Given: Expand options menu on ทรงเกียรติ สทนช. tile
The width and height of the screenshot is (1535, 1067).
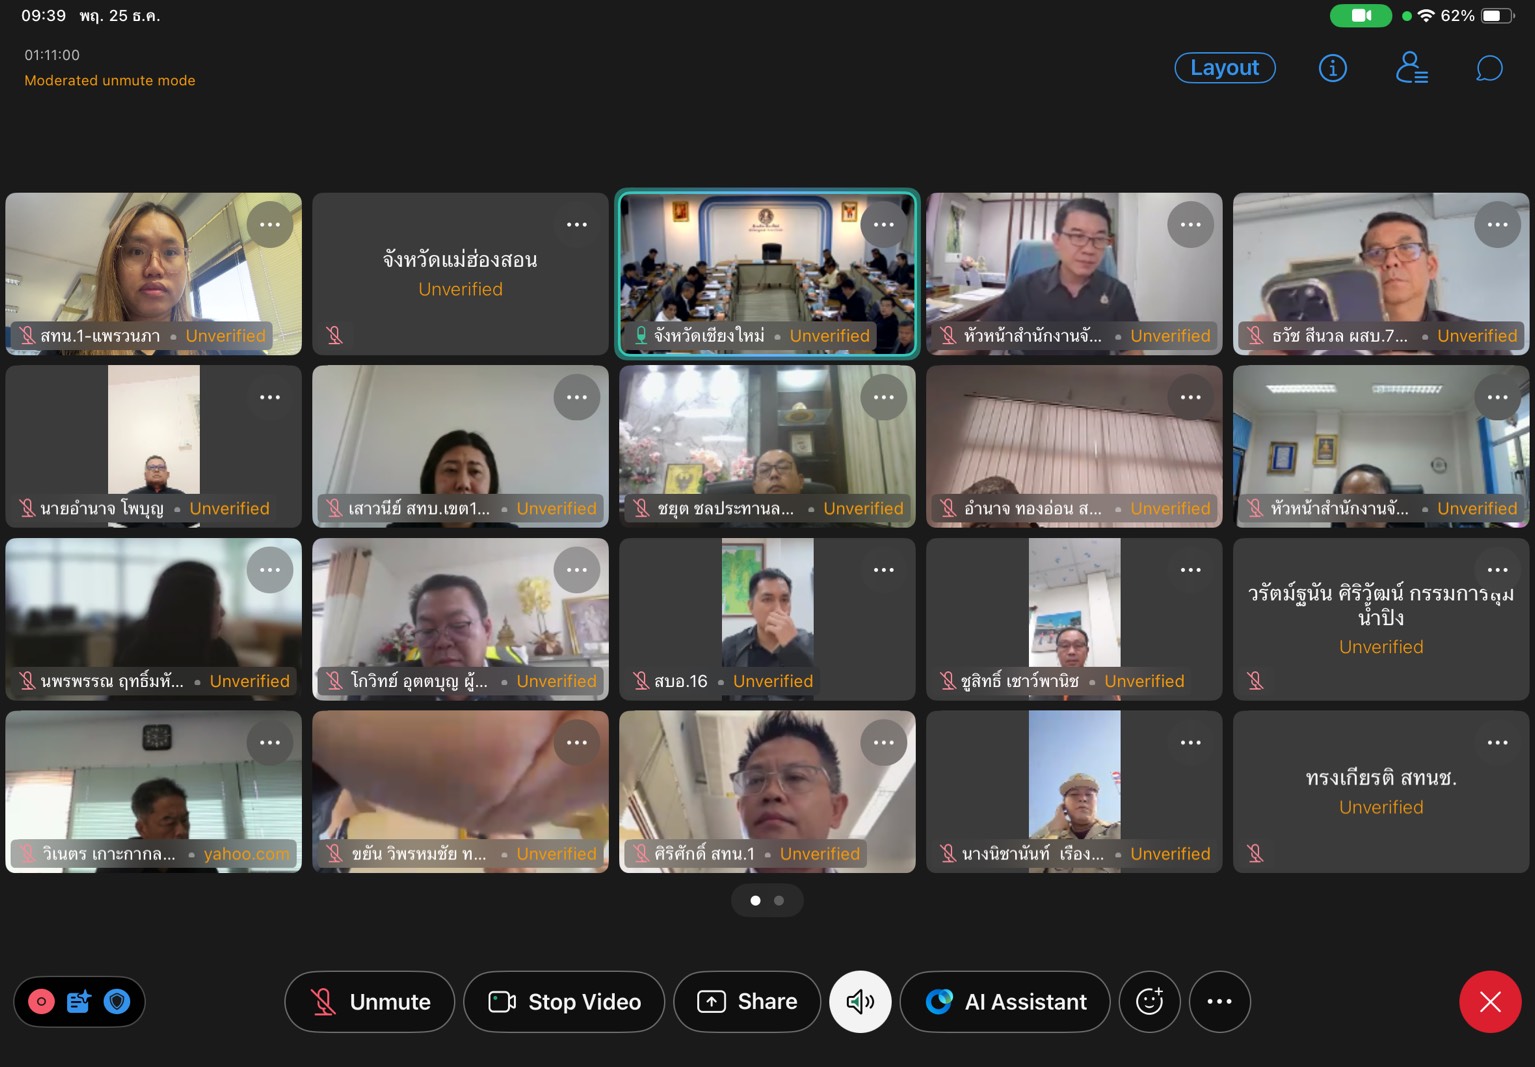Looking at the screenshot, I should [x=1497, y=743].
